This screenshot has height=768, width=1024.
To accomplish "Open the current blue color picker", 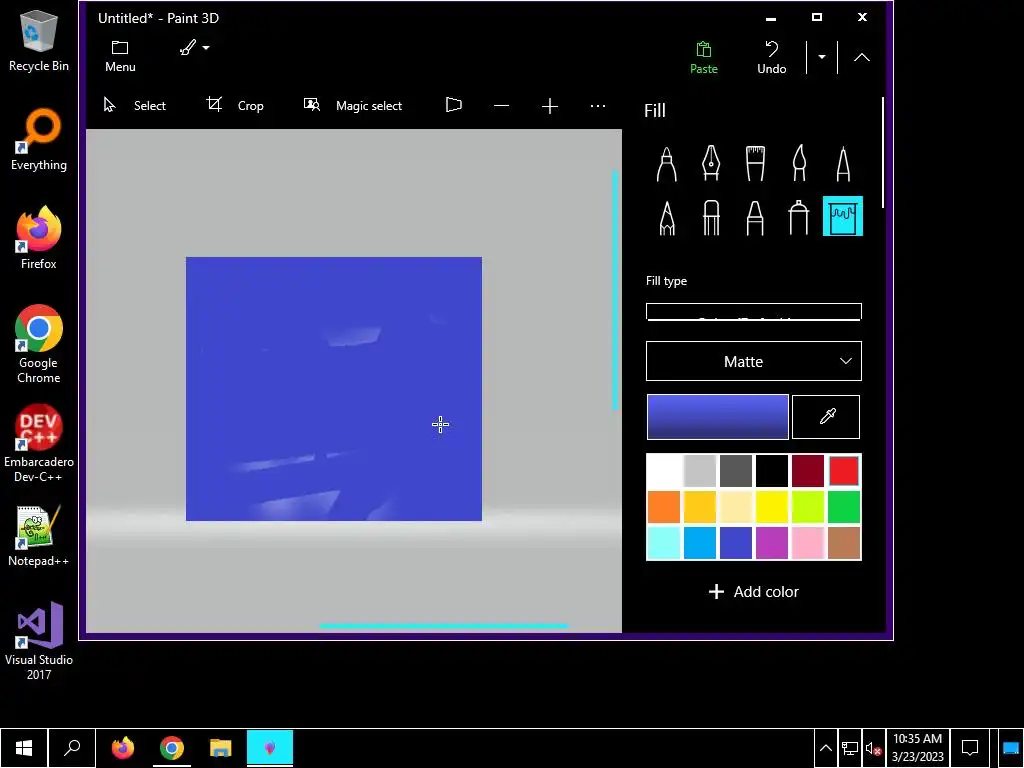I will click(x=717, y=417).
